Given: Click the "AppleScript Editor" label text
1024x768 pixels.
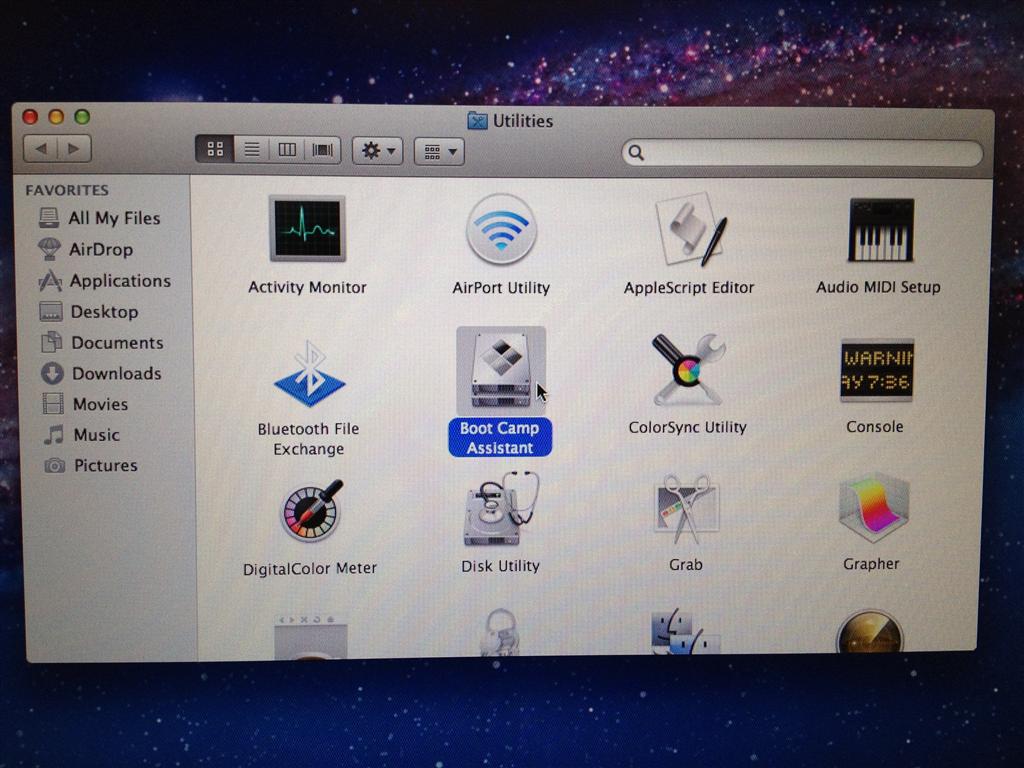Looking at the screenshot, I should coord(688,287).
